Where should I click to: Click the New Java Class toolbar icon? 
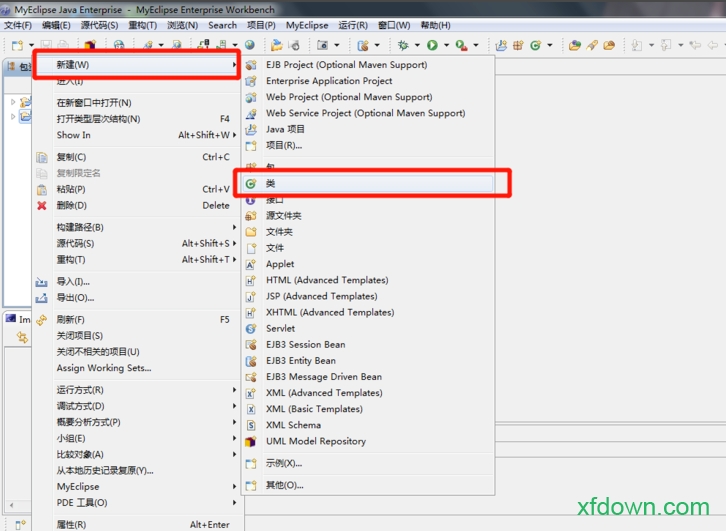click(536, 45)
